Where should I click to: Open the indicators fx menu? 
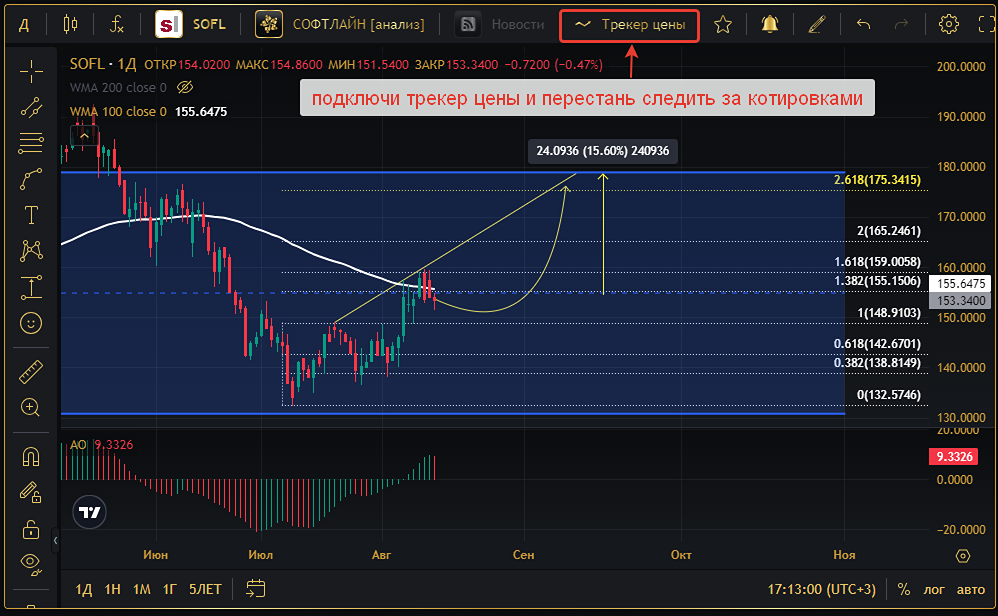pyautogui.click(x=116, y=25)
